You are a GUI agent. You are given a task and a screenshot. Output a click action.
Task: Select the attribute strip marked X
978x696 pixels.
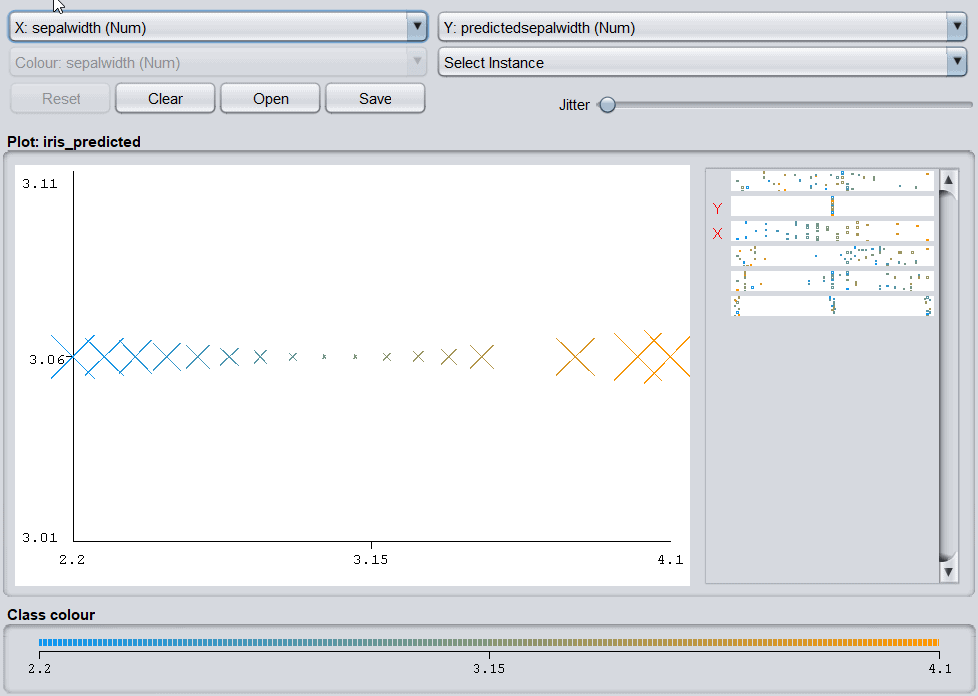point(832,231)
